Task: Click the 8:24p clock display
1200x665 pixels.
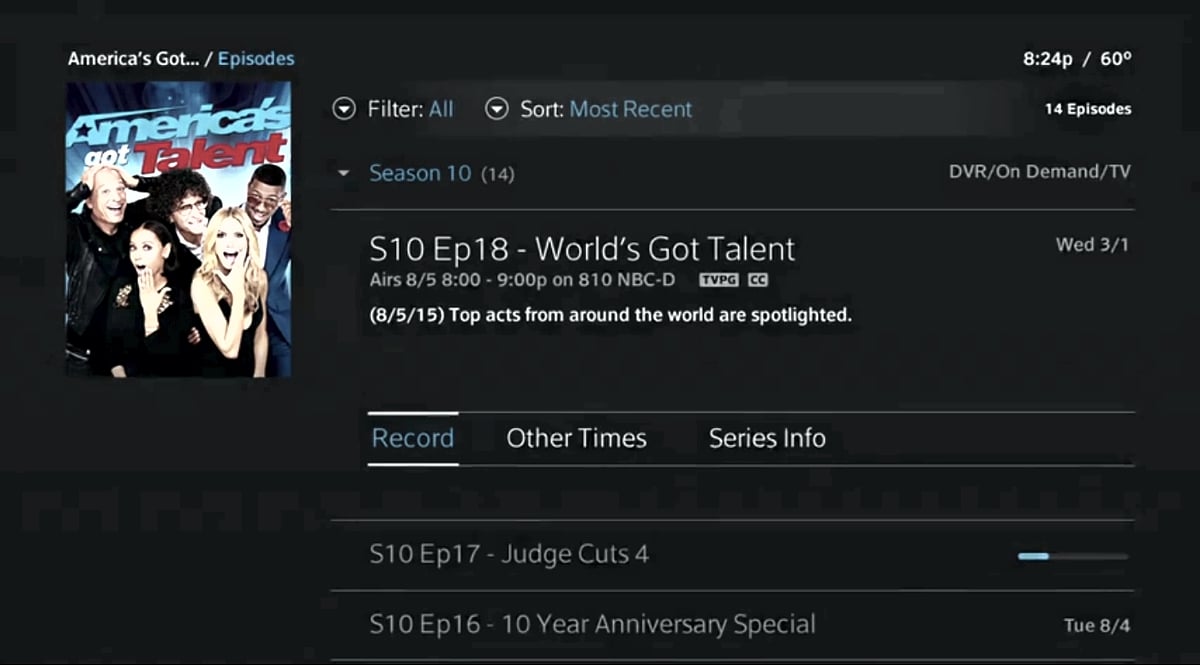Action: click(1048, 58)
